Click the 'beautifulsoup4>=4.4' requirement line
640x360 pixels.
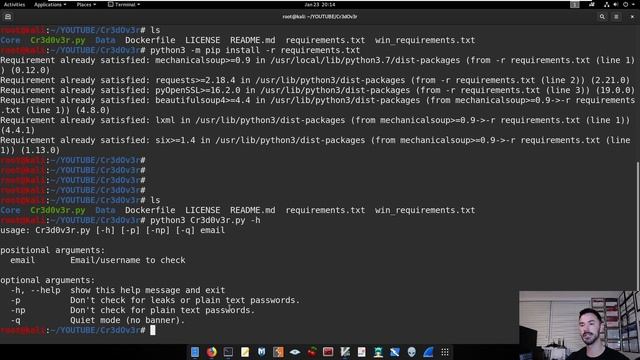coord(318,105)
